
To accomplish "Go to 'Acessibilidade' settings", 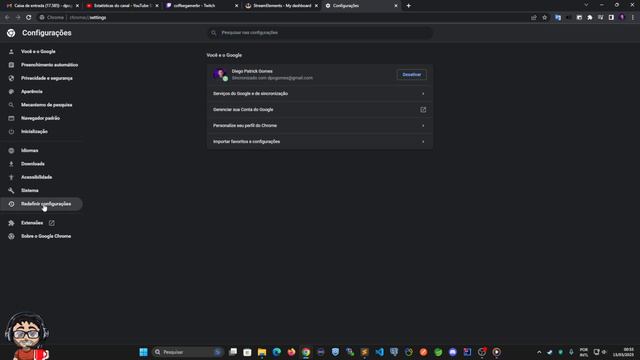I will (x=36, y=177).
